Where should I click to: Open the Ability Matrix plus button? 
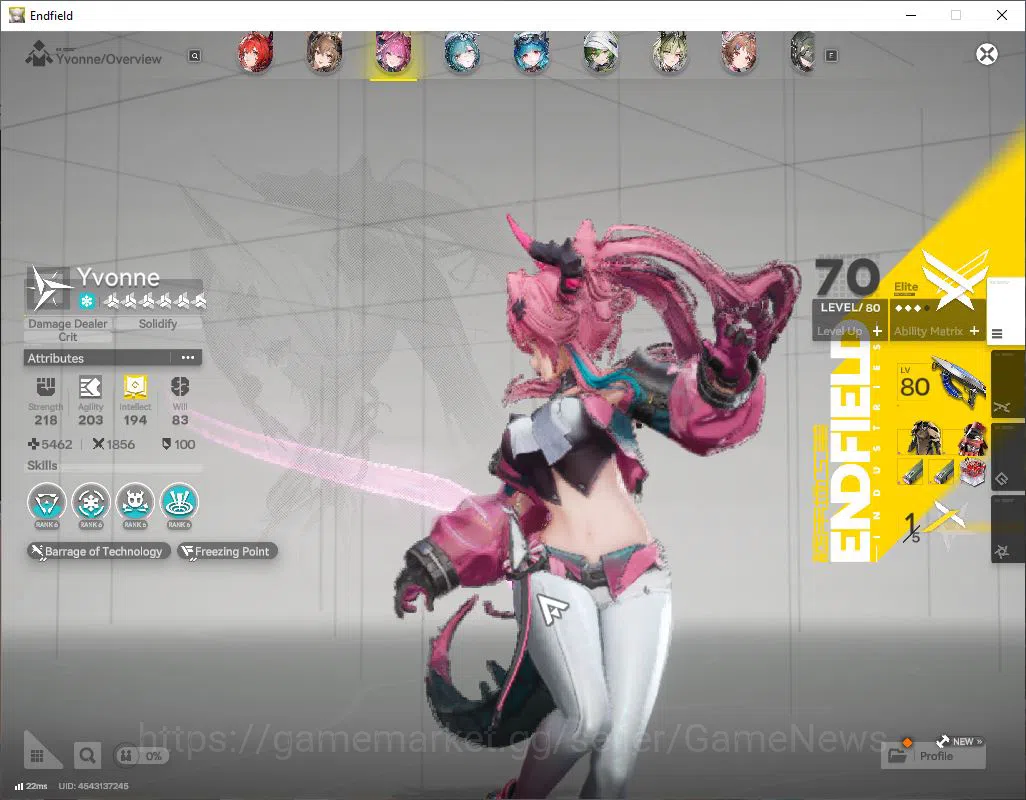coord(974,331)
